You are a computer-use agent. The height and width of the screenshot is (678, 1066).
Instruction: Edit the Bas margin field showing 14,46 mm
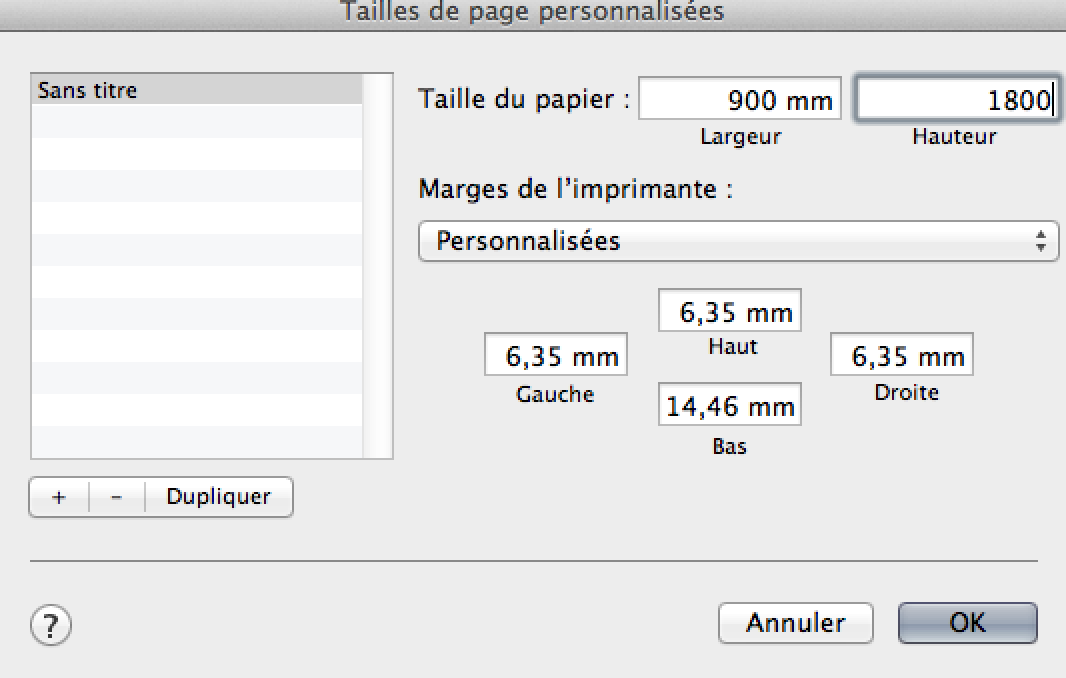click(730, 406)
